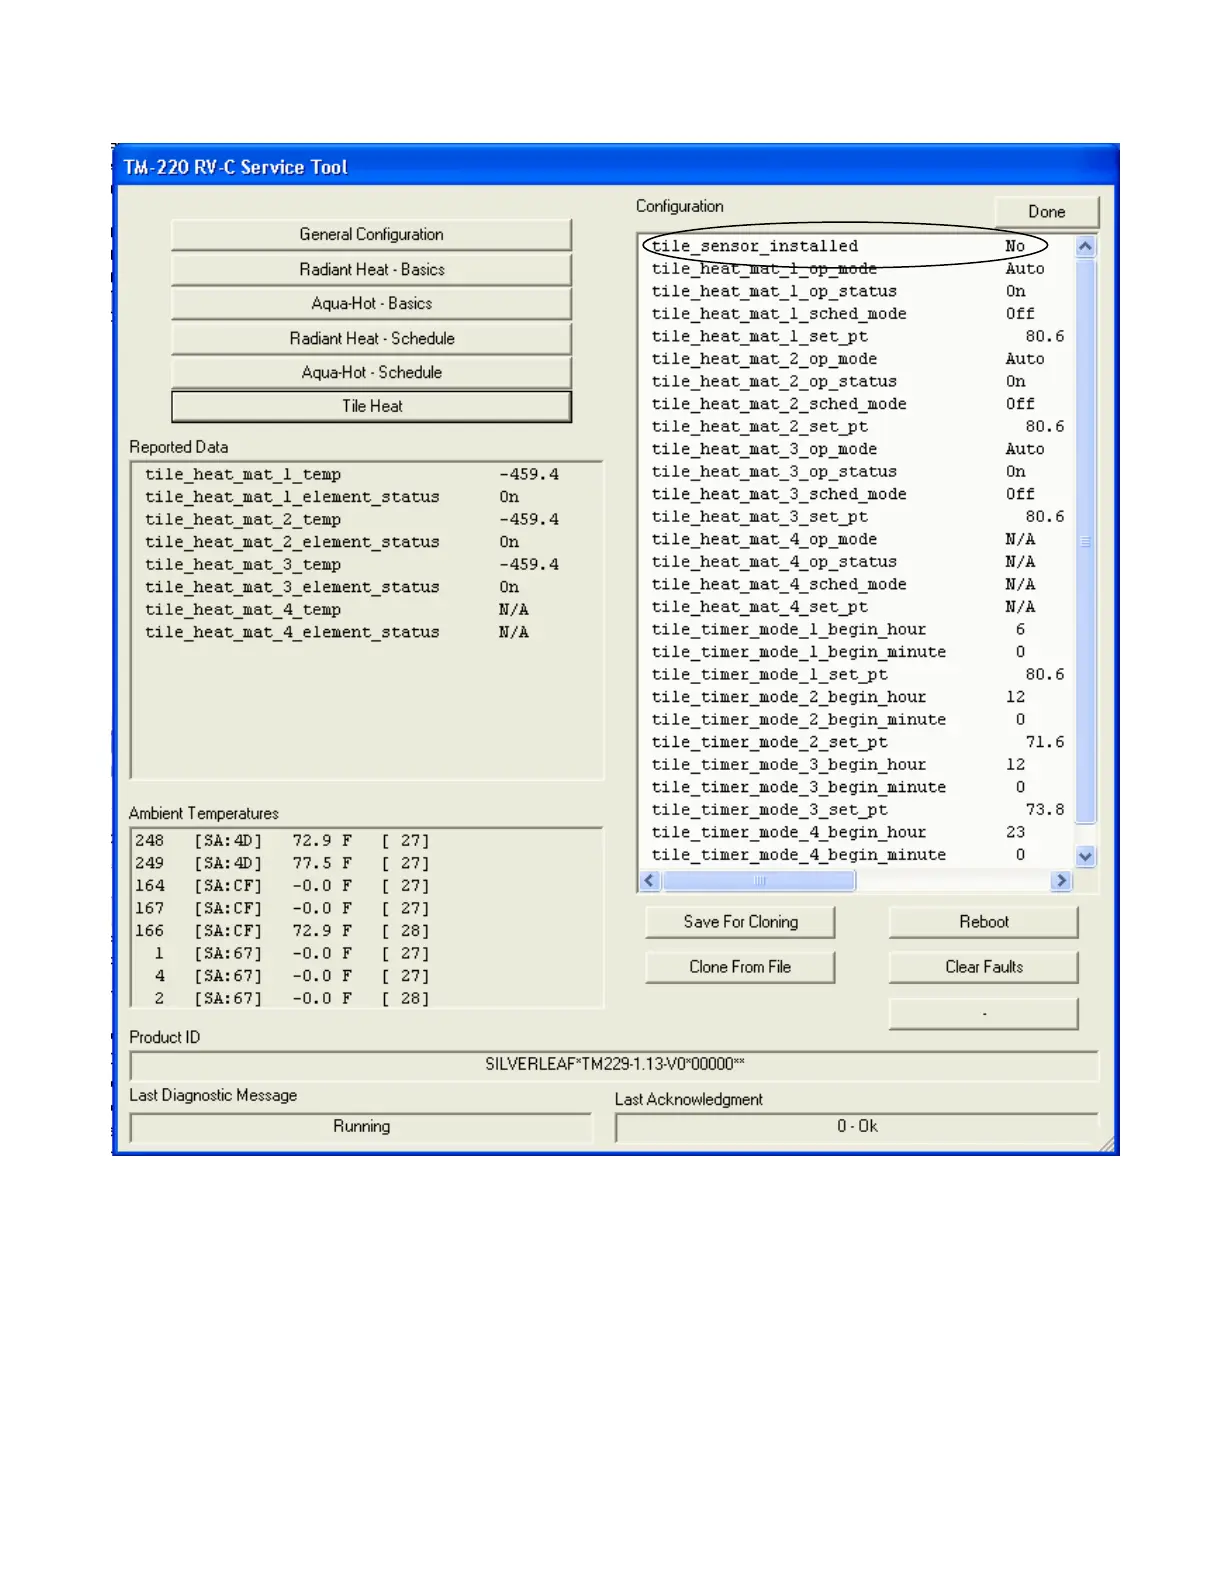Open General Configuration page
Screen dimensions: 1224x1584
[371, 234]
